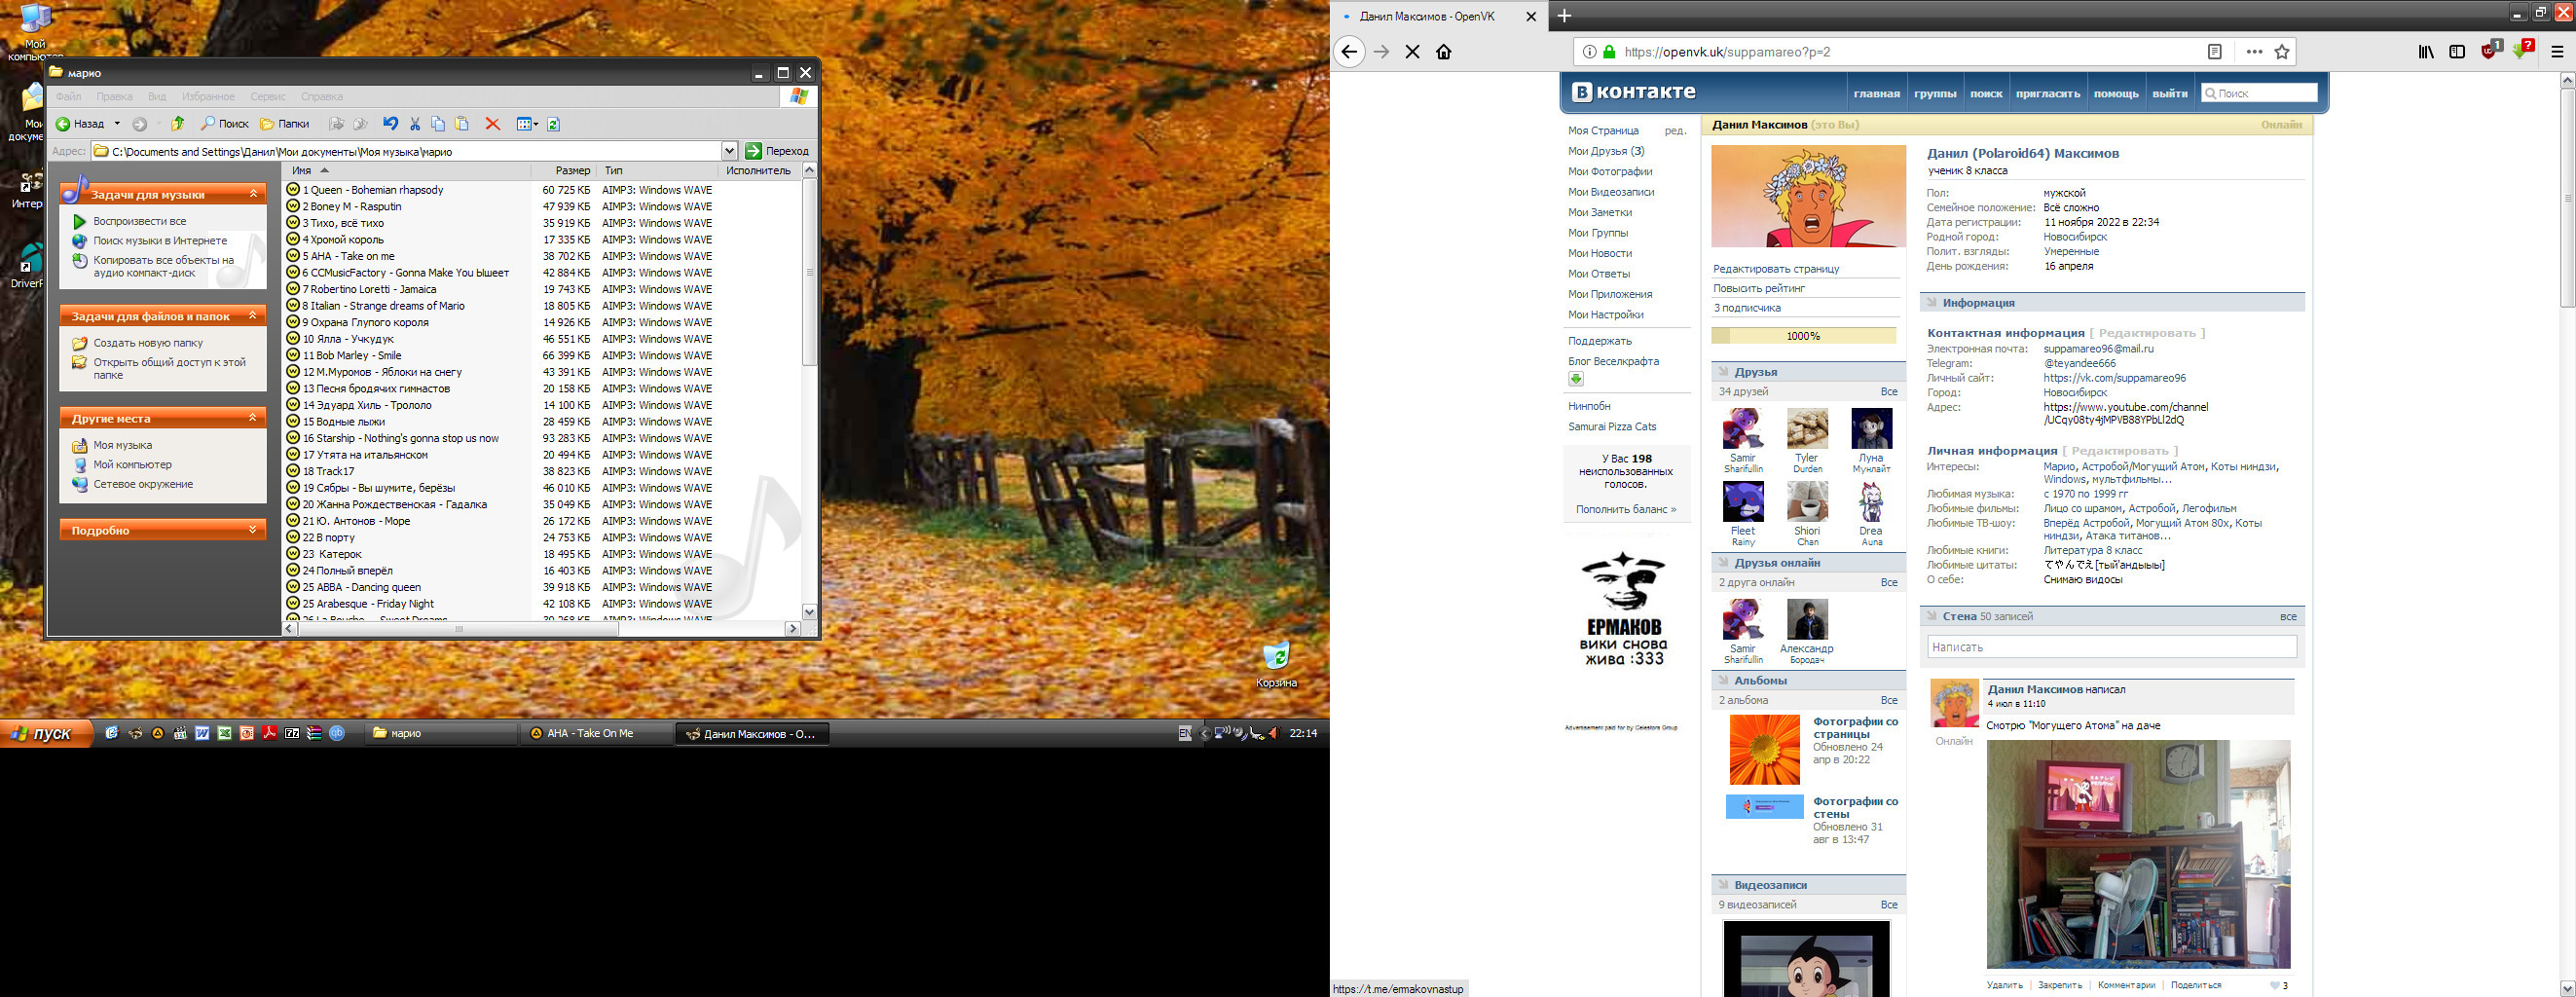Viewport: 2576px width, 997px height.
Task: Open the группы tab on OpenVK header
Action: pos(1934,94)
